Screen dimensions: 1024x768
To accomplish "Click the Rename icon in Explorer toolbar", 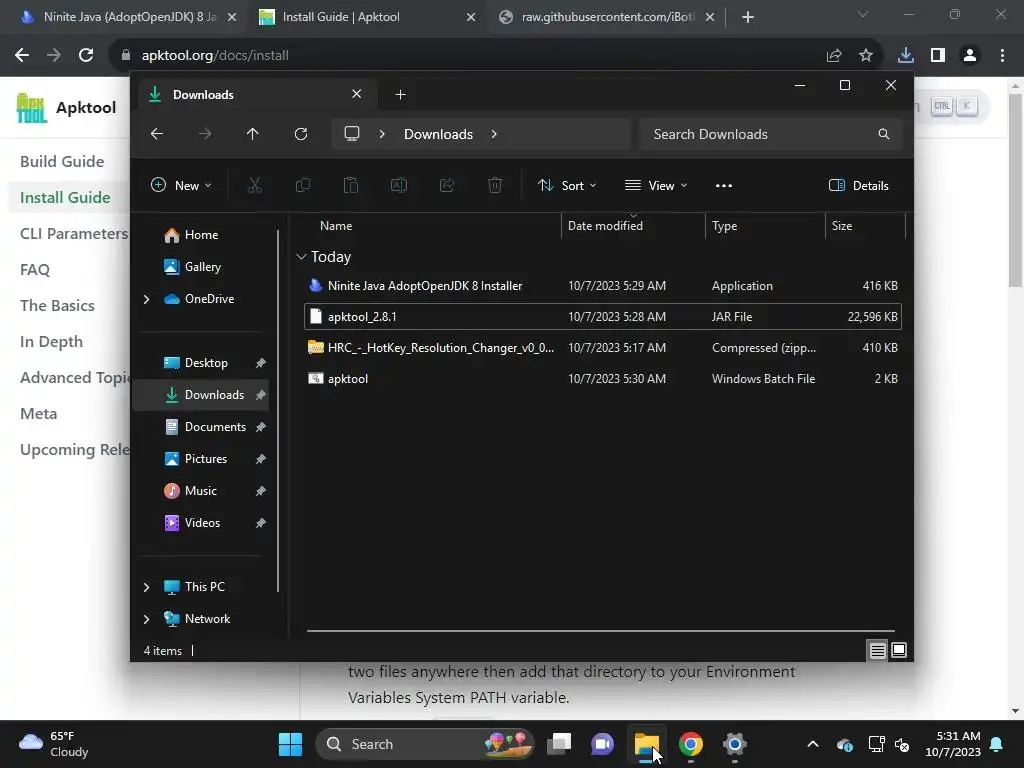I will tap(398, 185).
